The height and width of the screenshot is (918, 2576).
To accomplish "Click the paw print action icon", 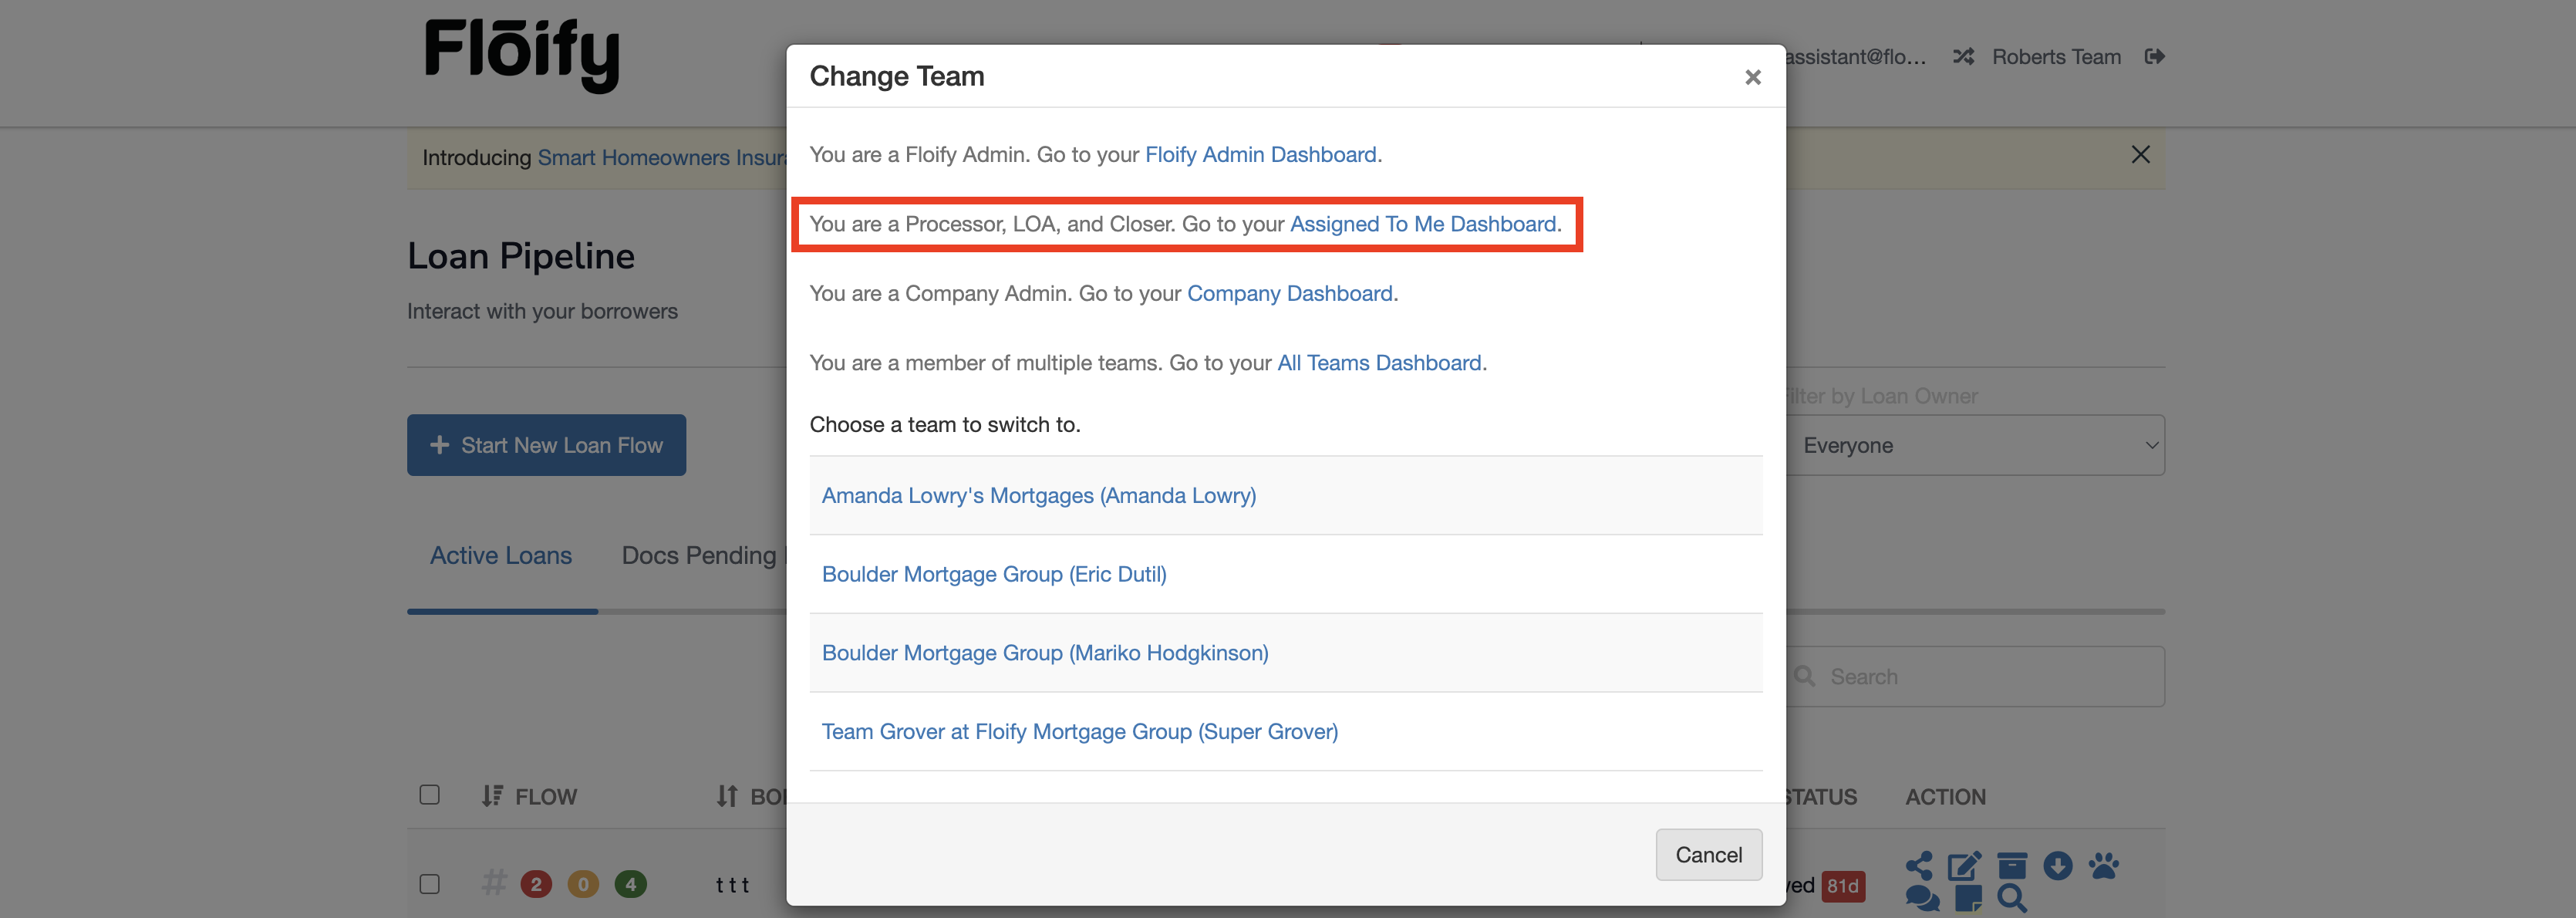I will click(2103, 865).
